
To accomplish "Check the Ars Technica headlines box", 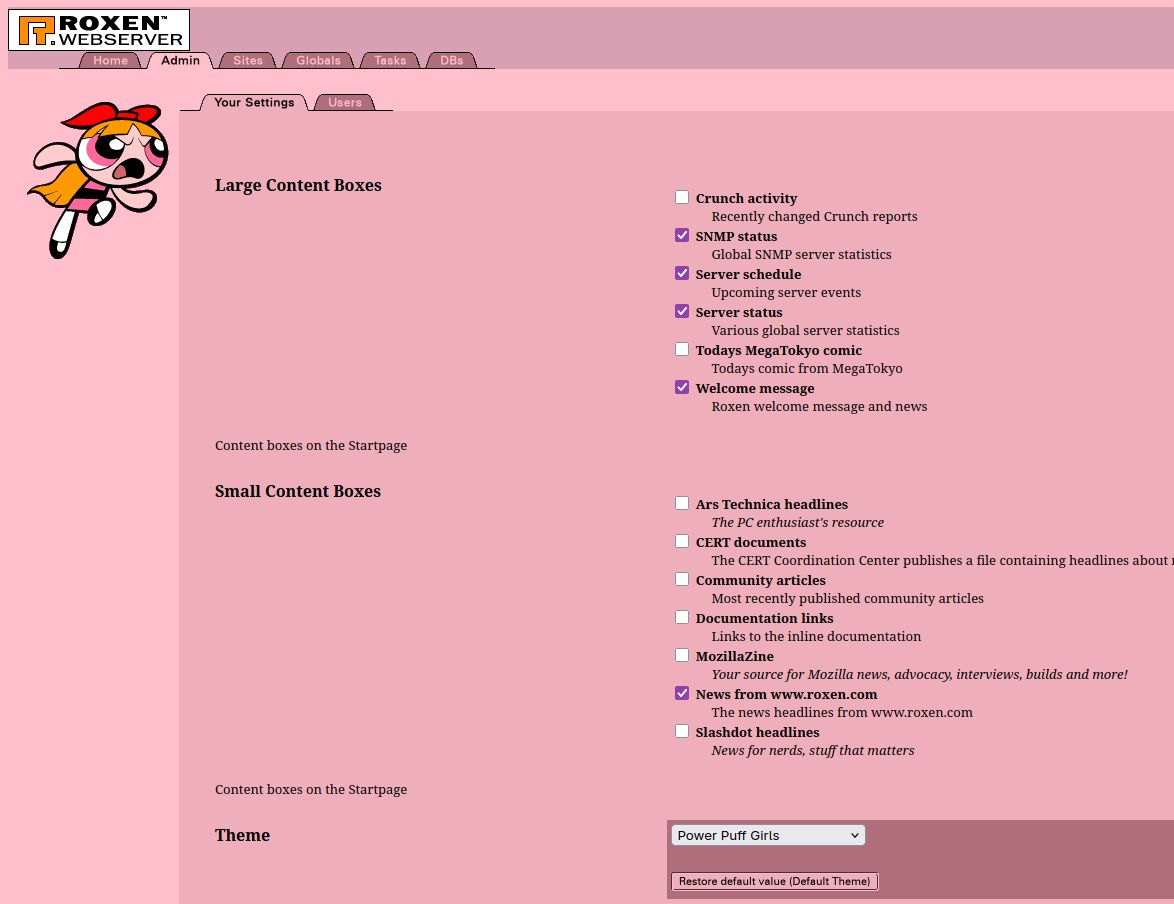I will (x=682, y=503).
